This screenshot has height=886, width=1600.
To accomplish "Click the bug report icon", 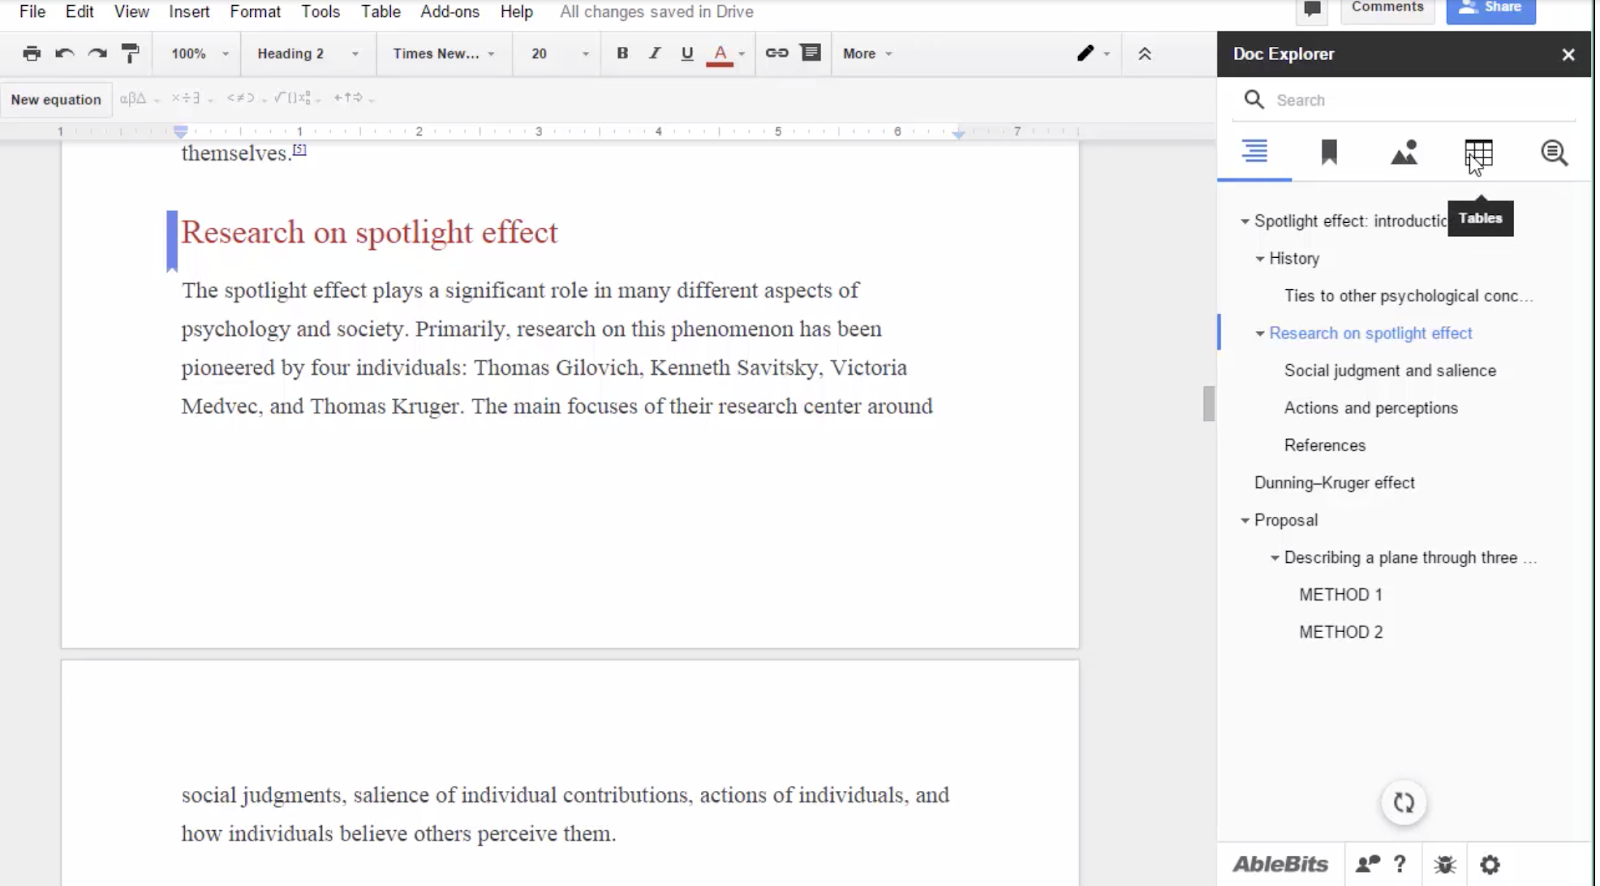I will (1445, 865).
